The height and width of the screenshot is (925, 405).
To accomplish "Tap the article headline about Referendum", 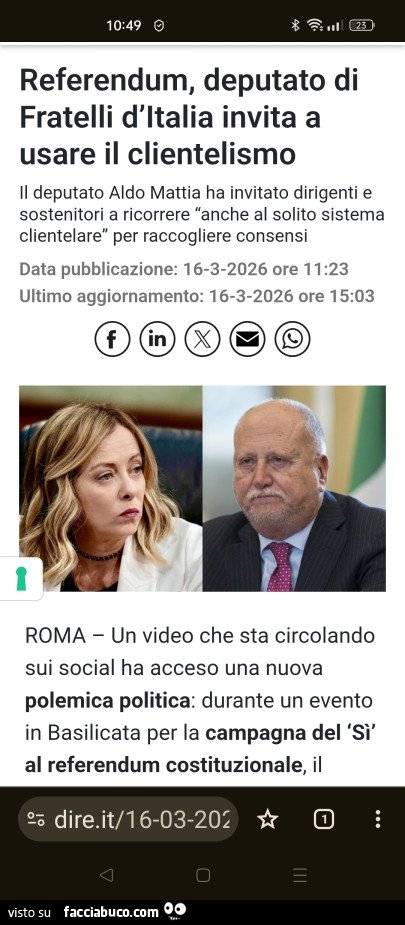I will (189, 117).
